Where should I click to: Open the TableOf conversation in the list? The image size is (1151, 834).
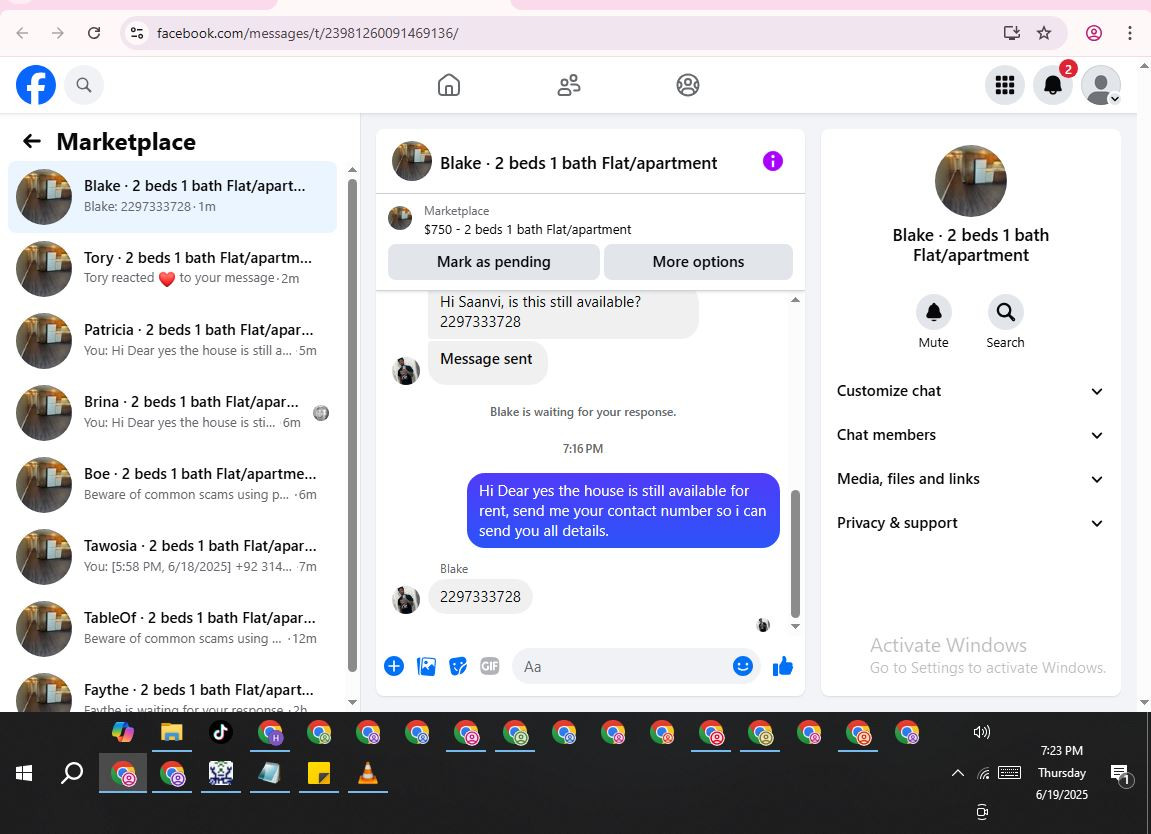coord(173,628)
